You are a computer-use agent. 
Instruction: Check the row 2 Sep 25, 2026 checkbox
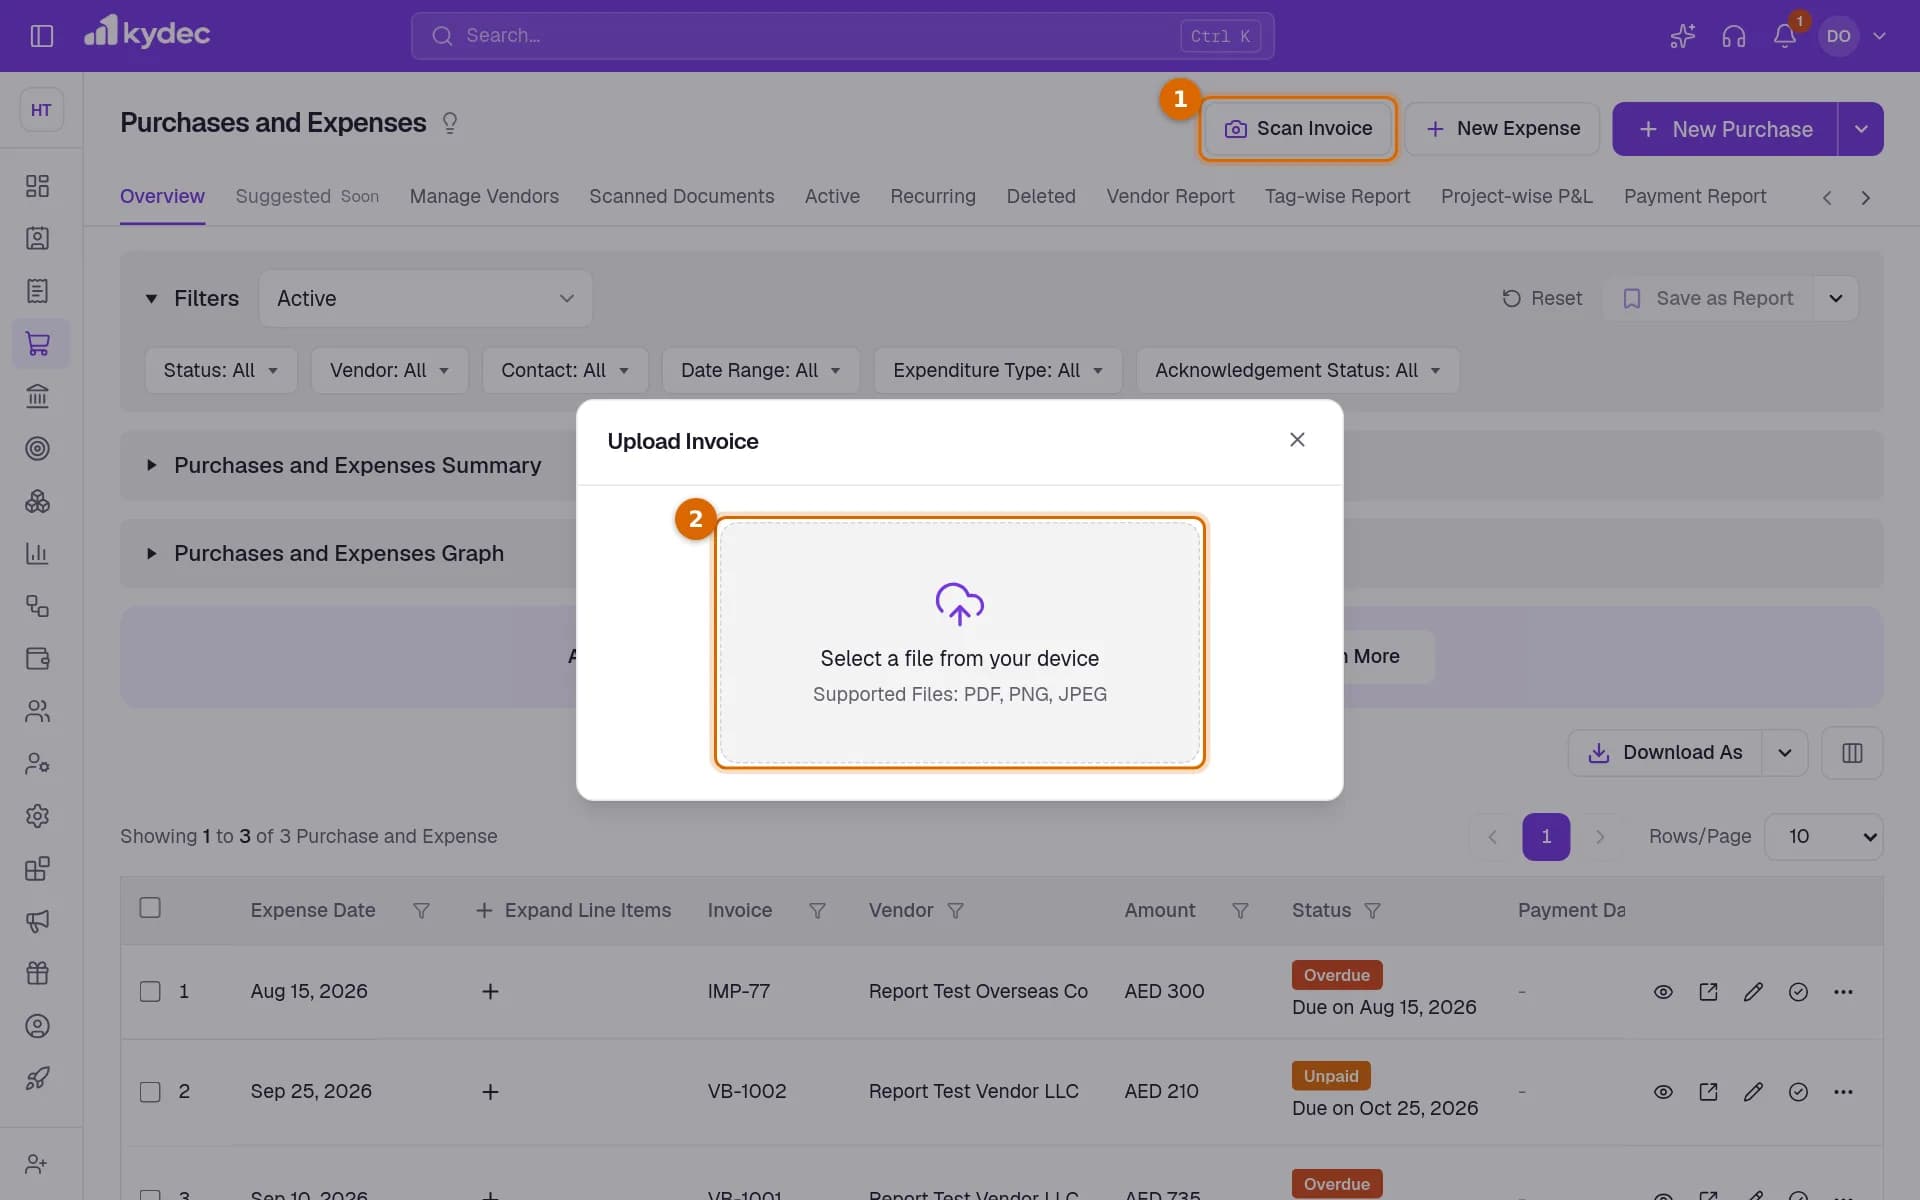[150, 1092]
